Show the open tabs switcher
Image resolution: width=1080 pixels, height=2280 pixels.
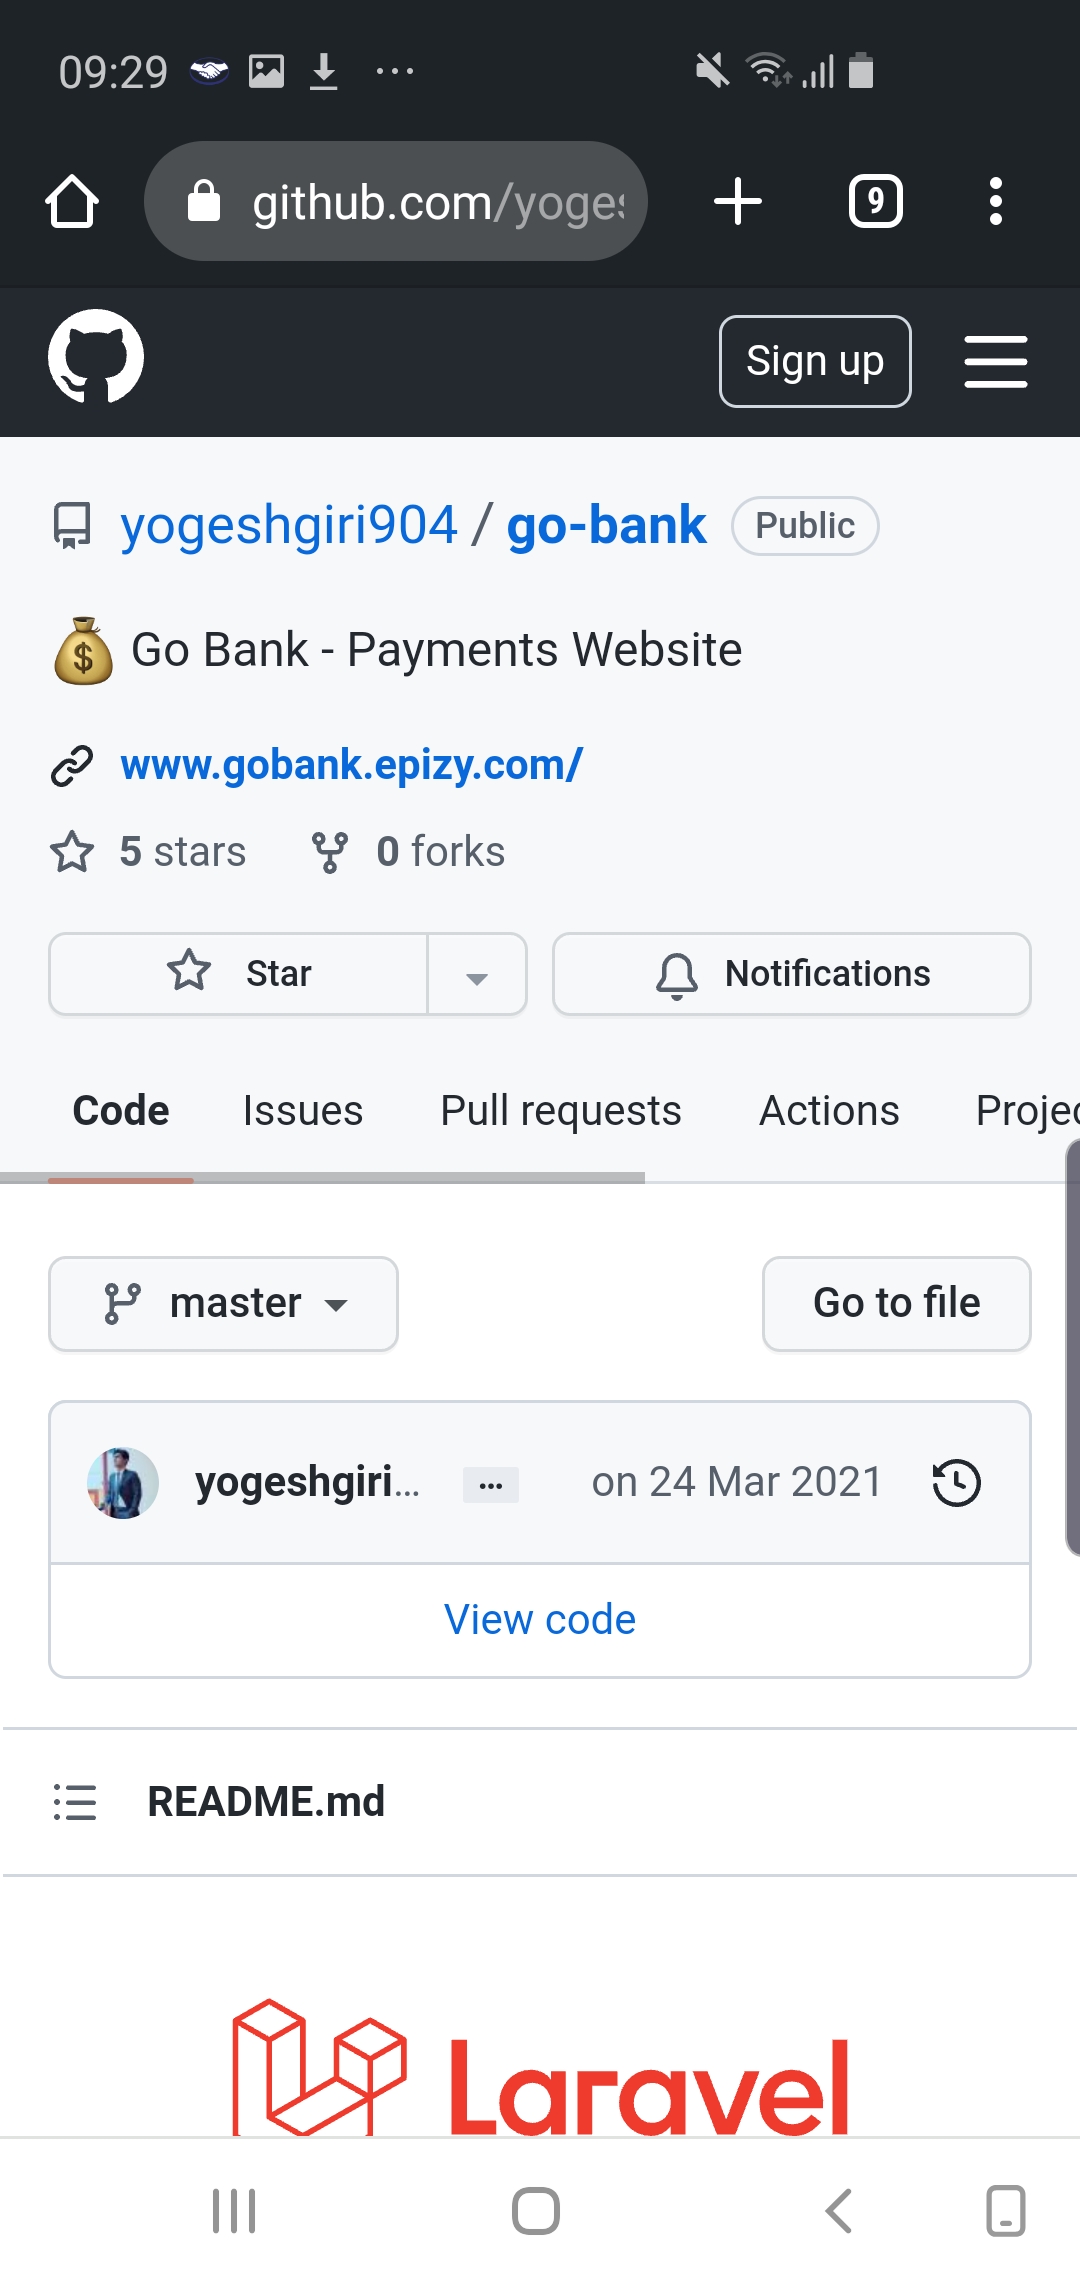[x=875, y=202]
